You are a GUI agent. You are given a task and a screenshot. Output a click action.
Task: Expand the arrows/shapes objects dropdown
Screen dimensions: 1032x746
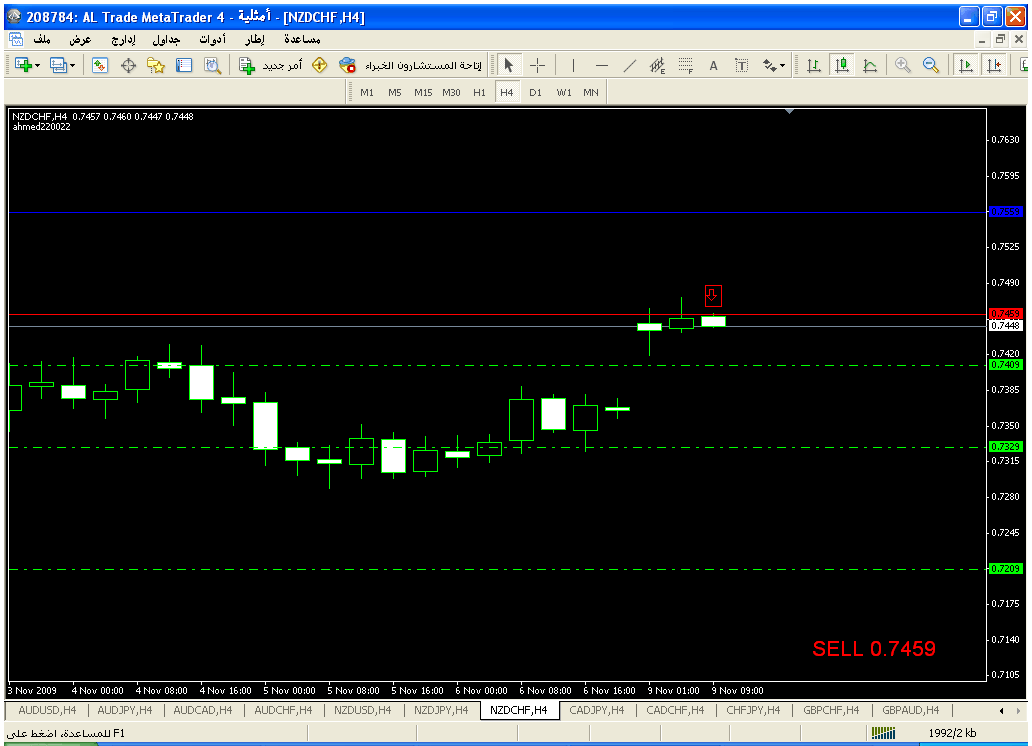pyautogui.click(x=783, y=65)
